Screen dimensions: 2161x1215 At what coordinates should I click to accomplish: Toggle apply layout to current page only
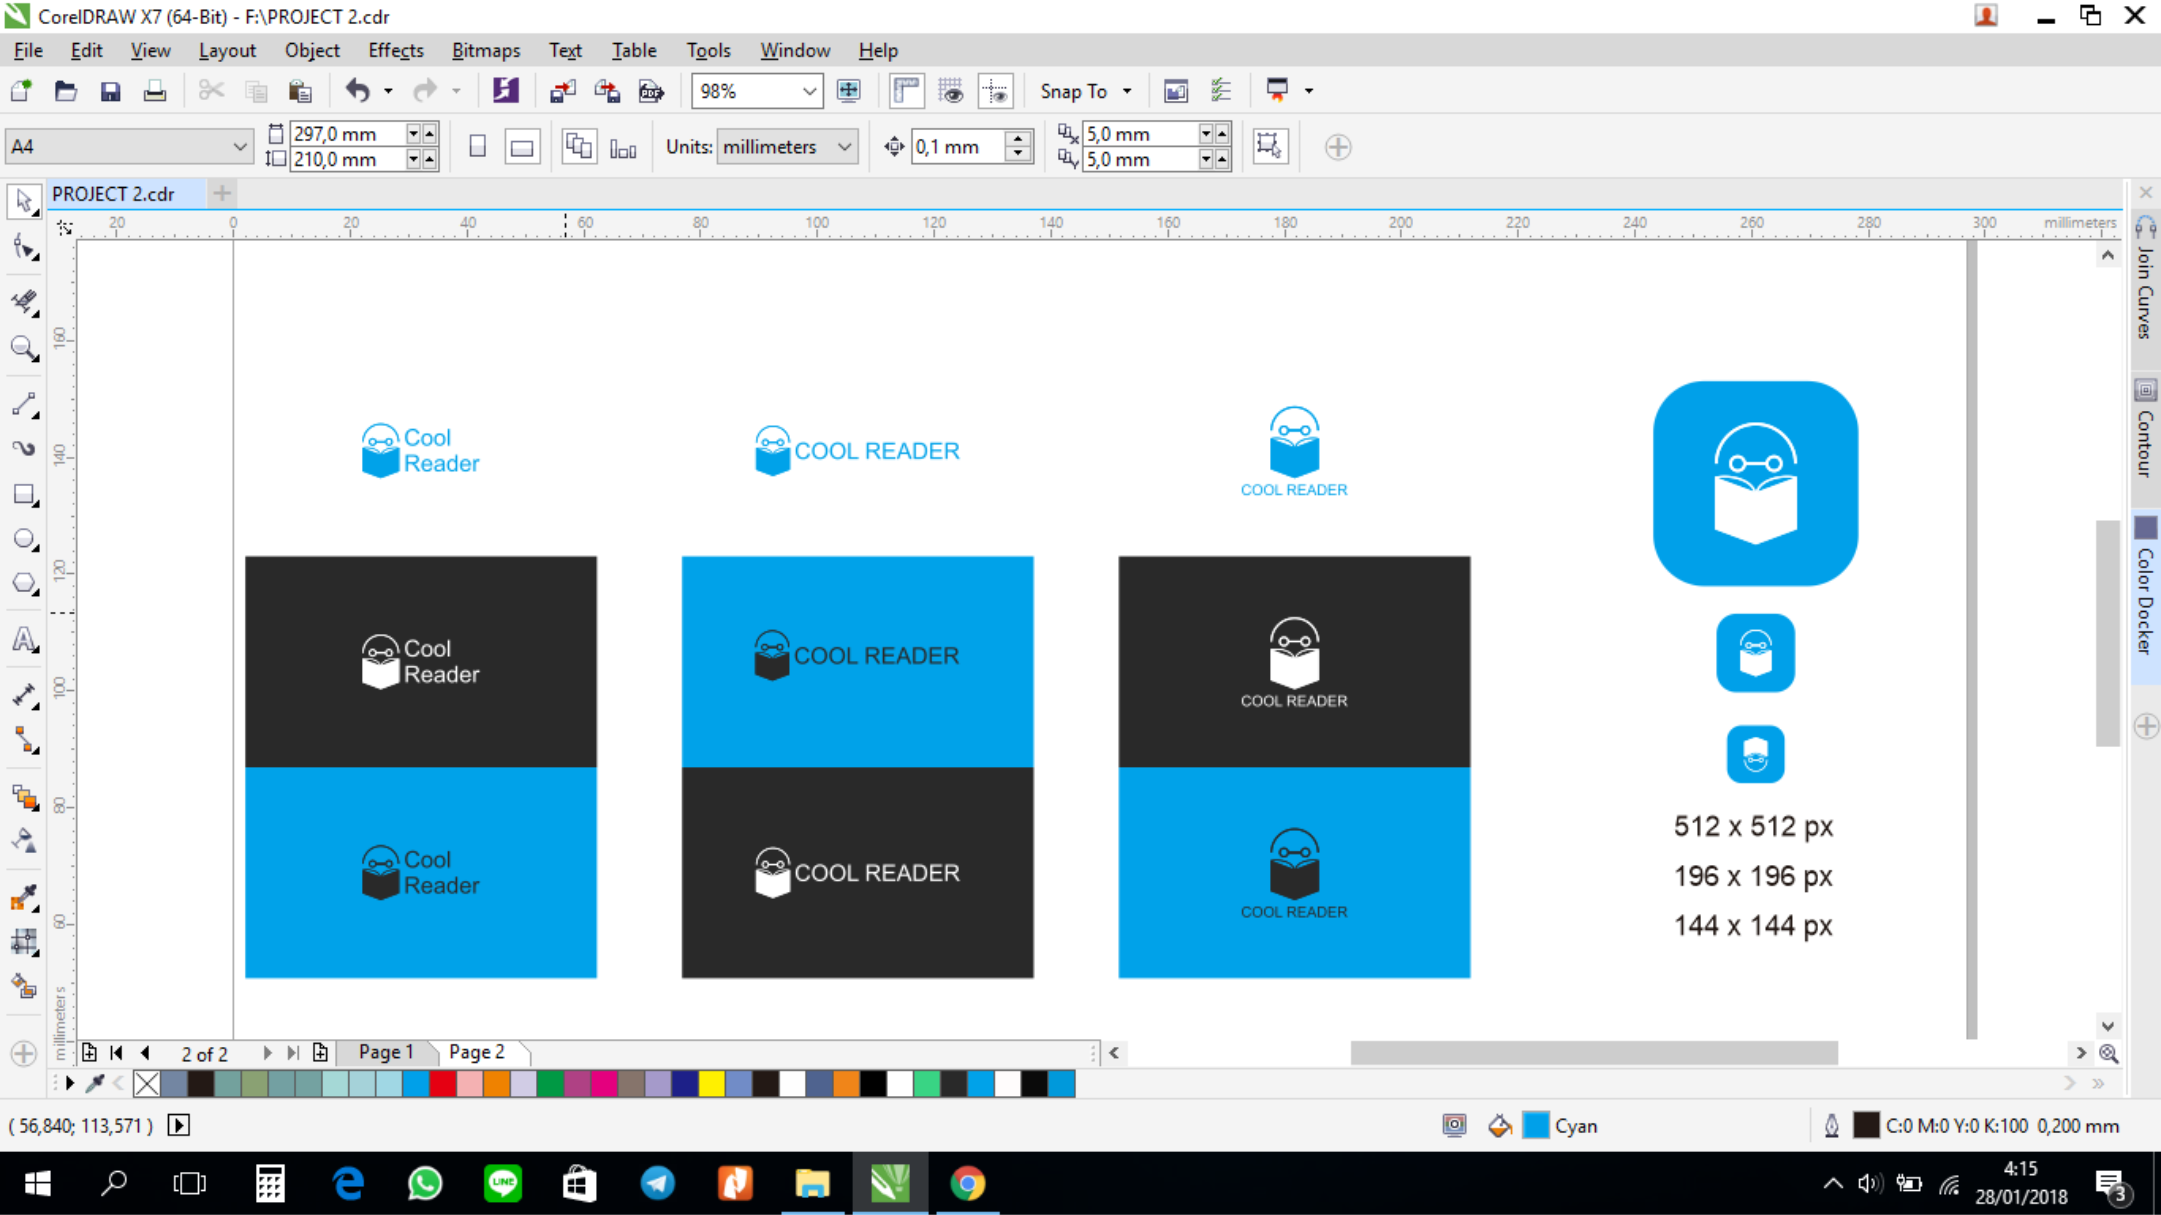(623, 147)
